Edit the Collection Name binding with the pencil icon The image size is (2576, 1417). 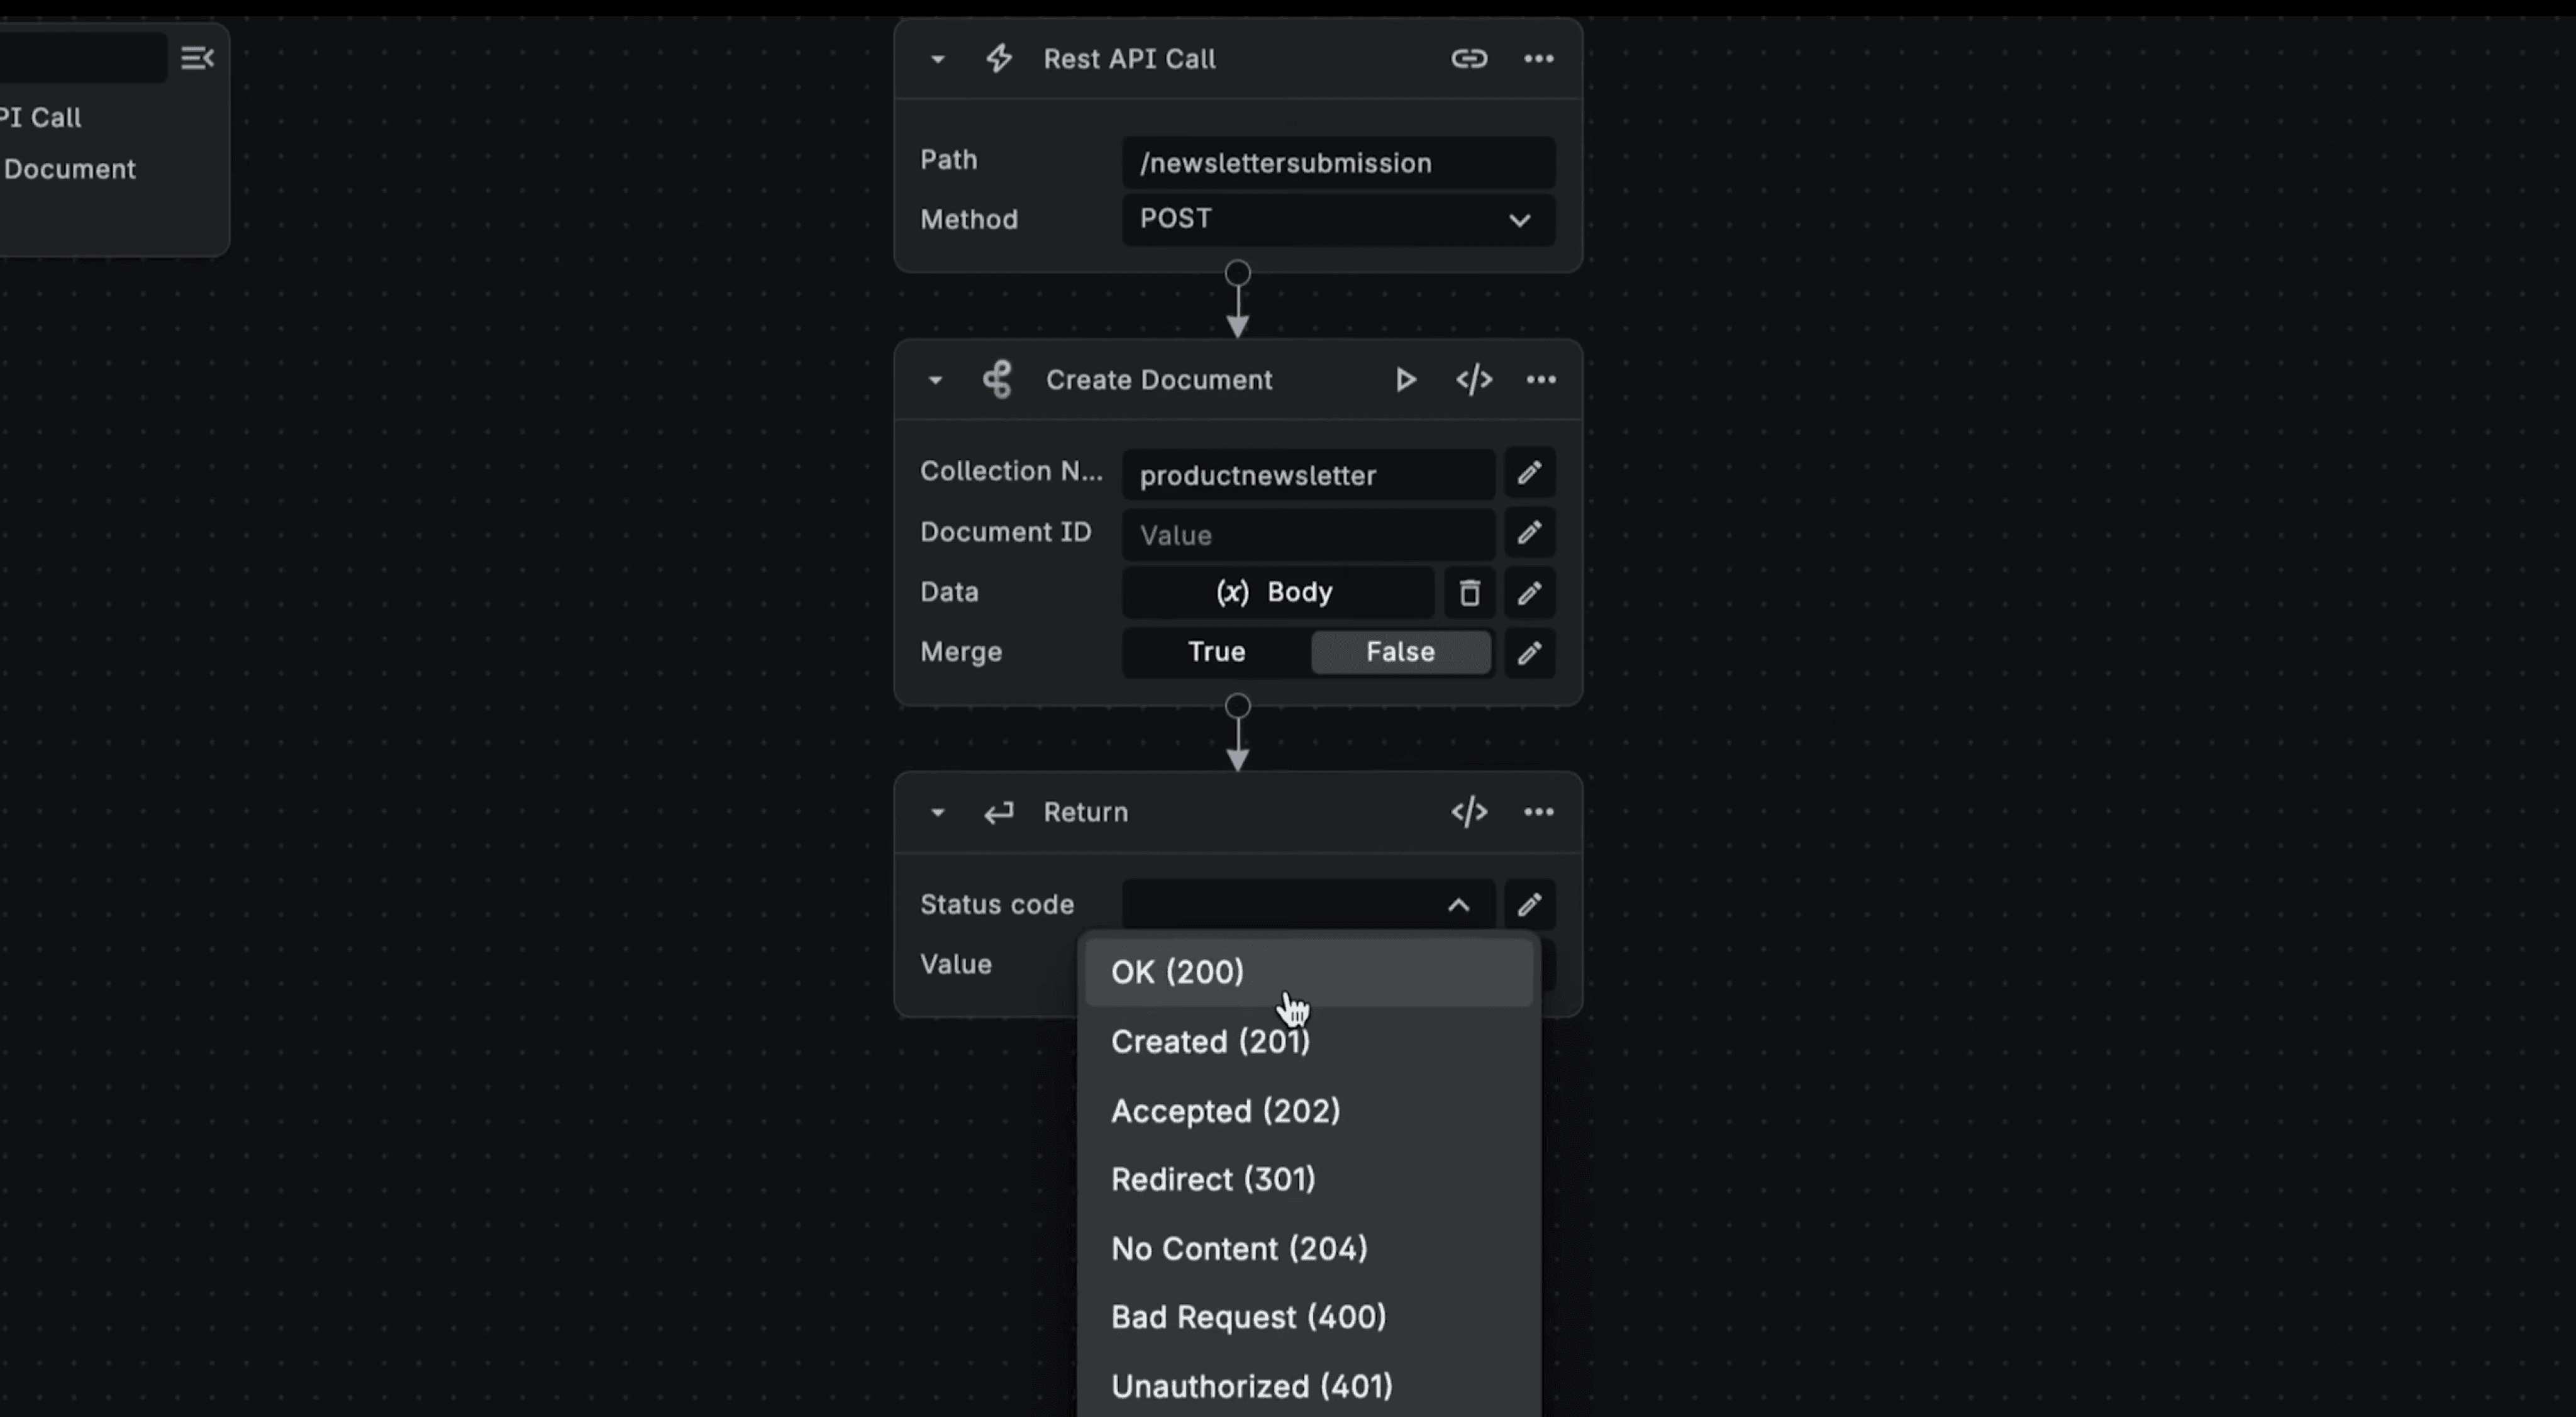tap(1529, 473)
